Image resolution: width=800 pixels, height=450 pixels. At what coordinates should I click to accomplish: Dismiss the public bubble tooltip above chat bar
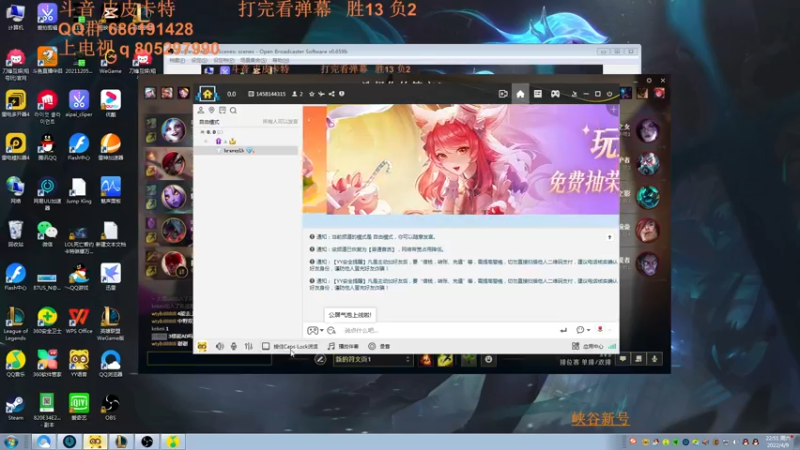350,315
